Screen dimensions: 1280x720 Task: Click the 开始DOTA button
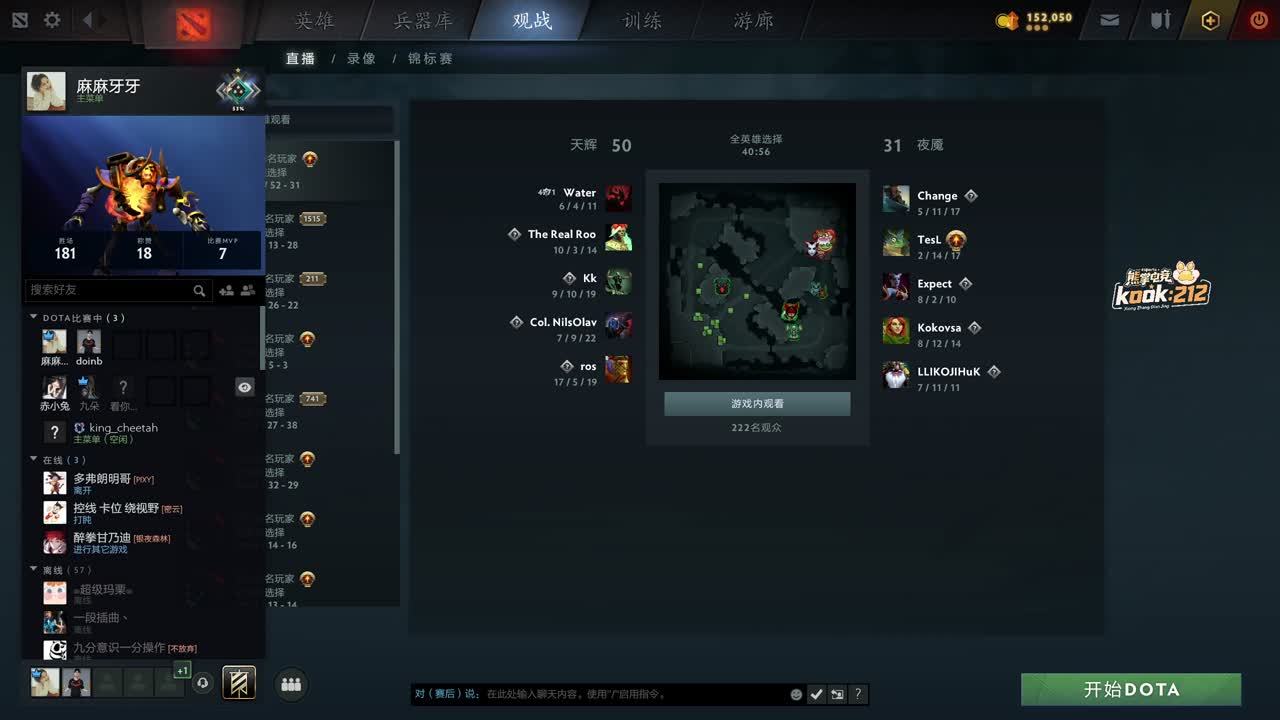[x=1131, y=690]
